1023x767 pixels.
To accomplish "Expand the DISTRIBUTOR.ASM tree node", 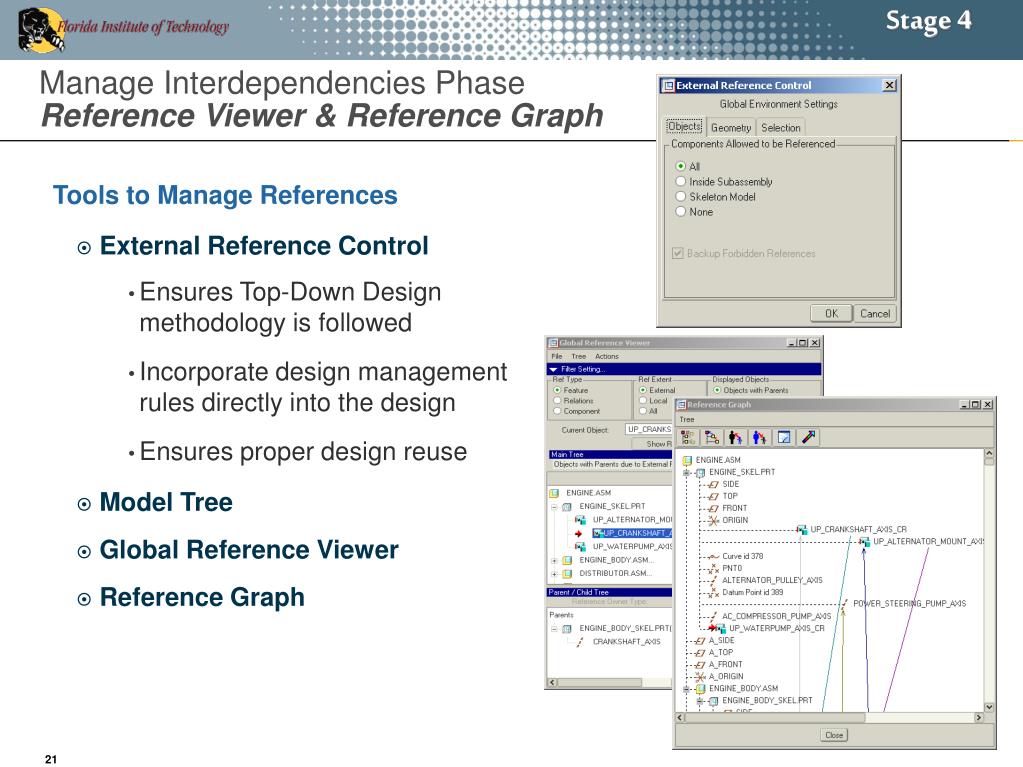I will 554,574.
